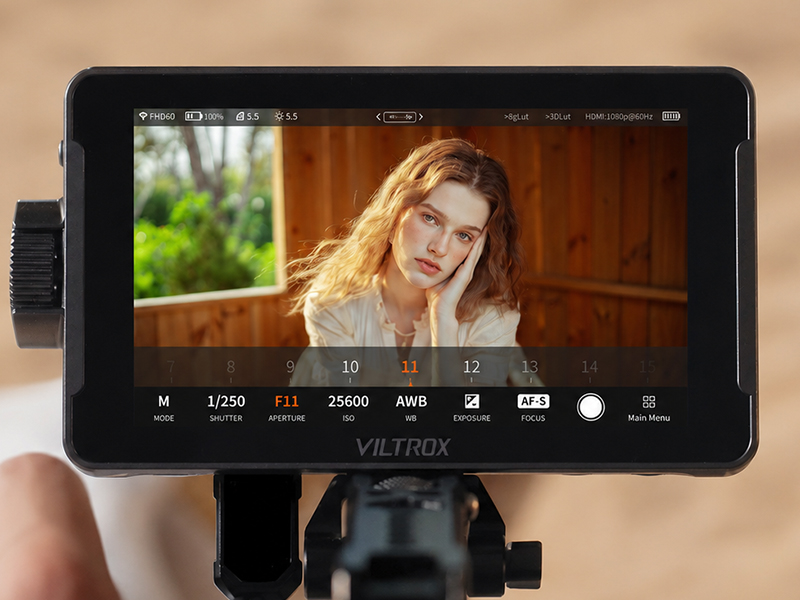The height and width of the screenshot is (600, 800).
Task: Tap the sun brightness 5.5 icon
Action: tap(286, 116)
